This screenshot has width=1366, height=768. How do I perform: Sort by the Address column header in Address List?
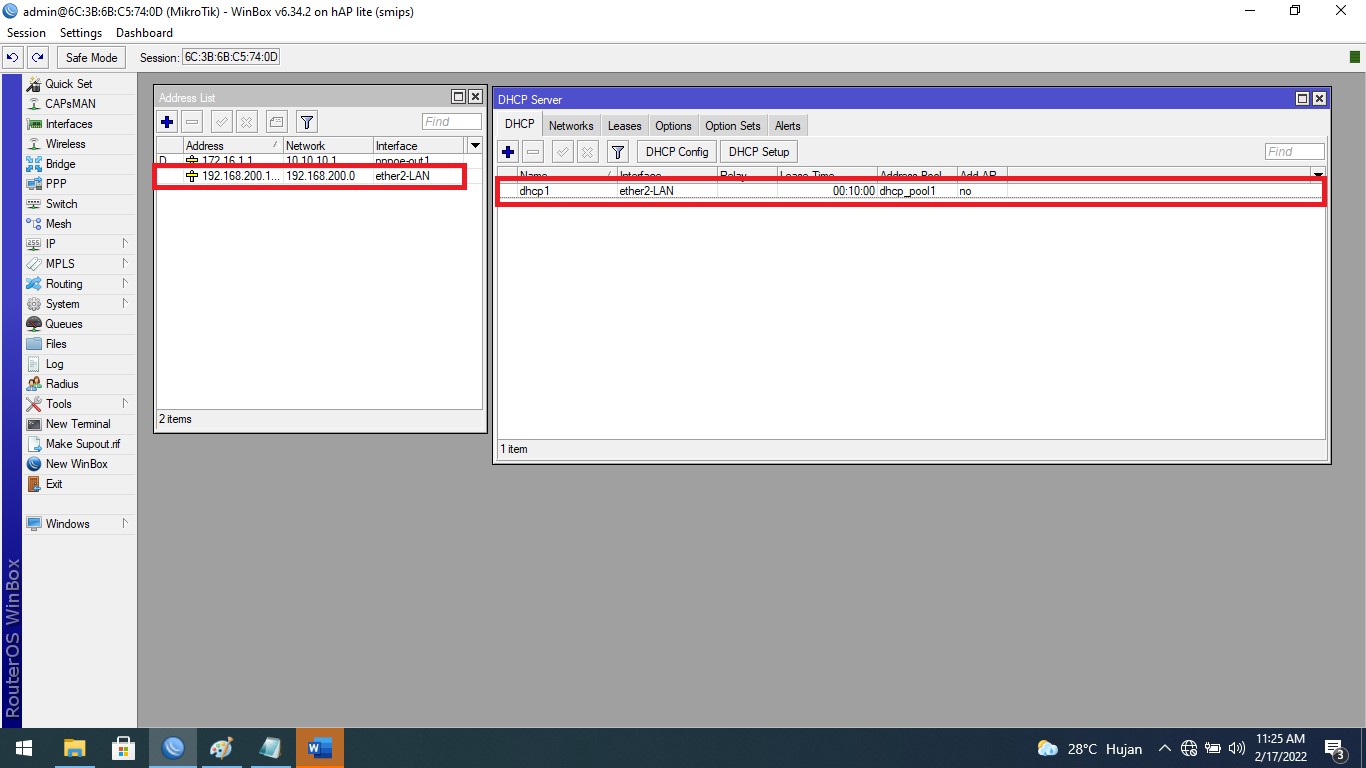click(x=233, y=146)
